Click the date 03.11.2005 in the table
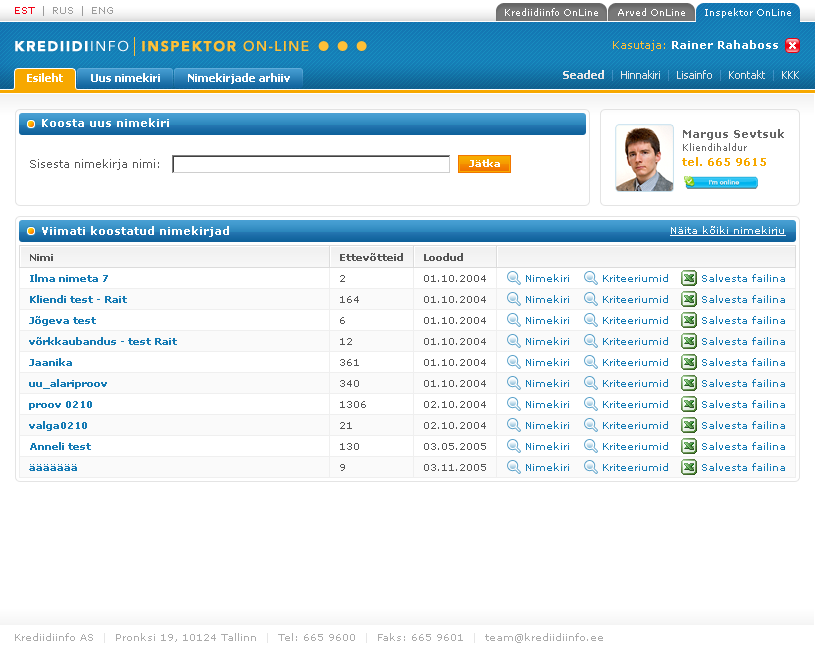815x650 pixels. [455, 467]
